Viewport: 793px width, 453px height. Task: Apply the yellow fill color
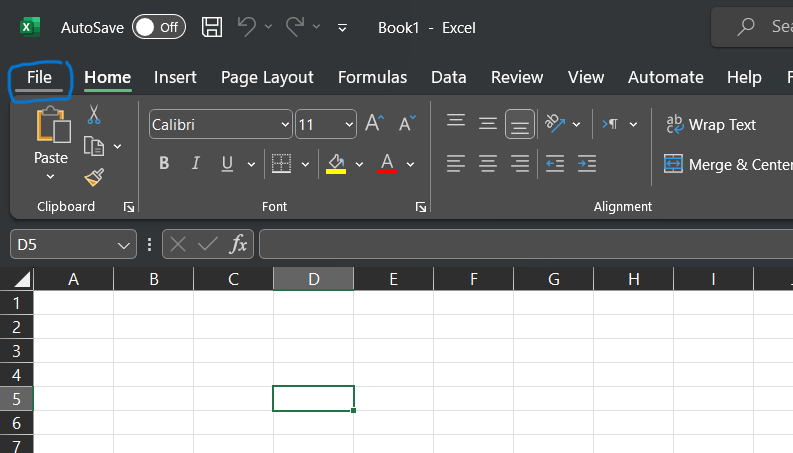336,164
